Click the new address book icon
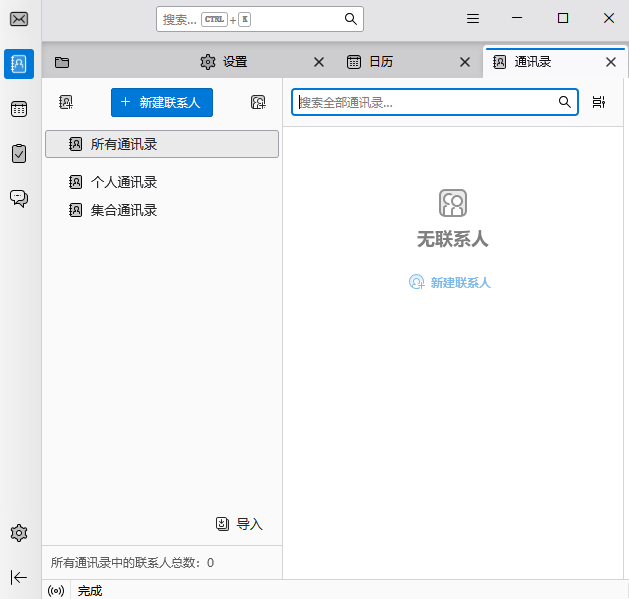 (x=66, y=102)
